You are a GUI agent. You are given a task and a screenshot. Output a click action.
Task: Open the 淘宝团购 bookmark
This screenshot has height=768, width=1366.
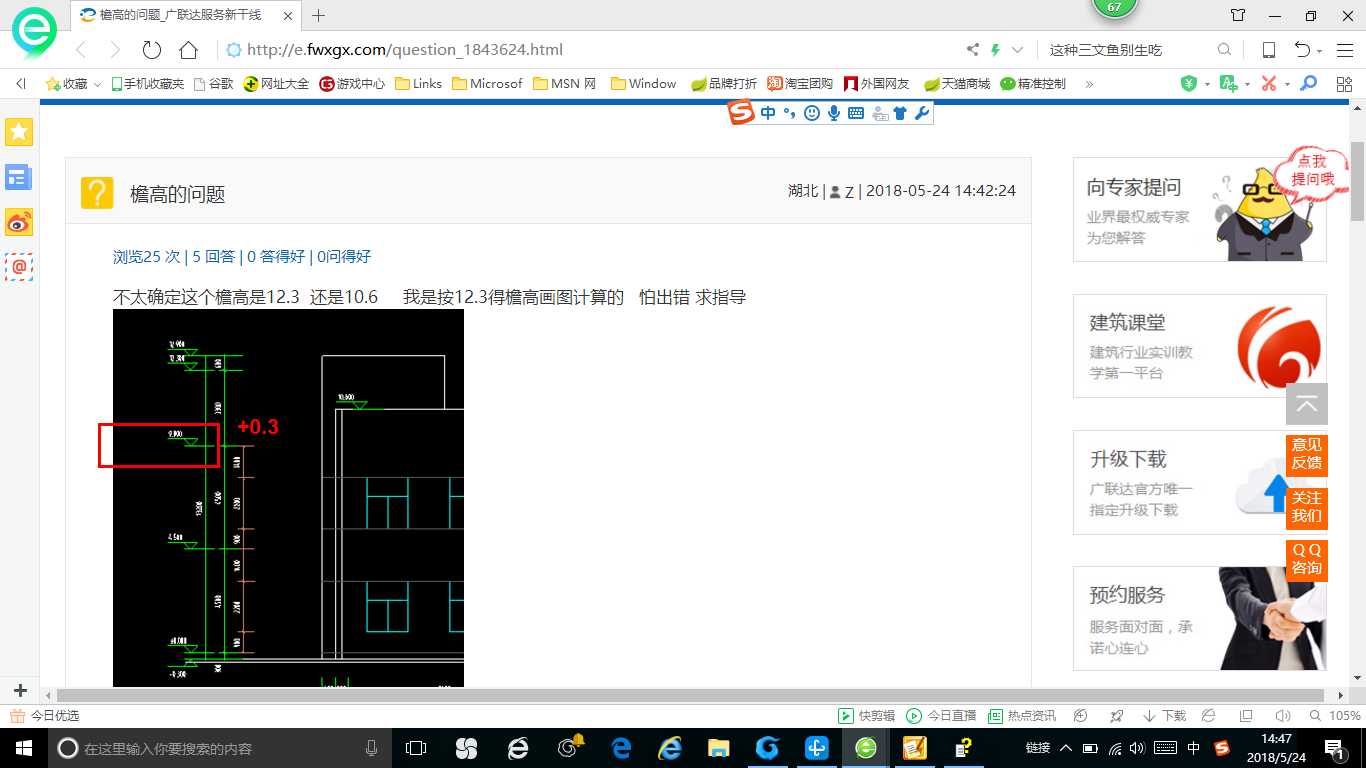coord(800,84)
